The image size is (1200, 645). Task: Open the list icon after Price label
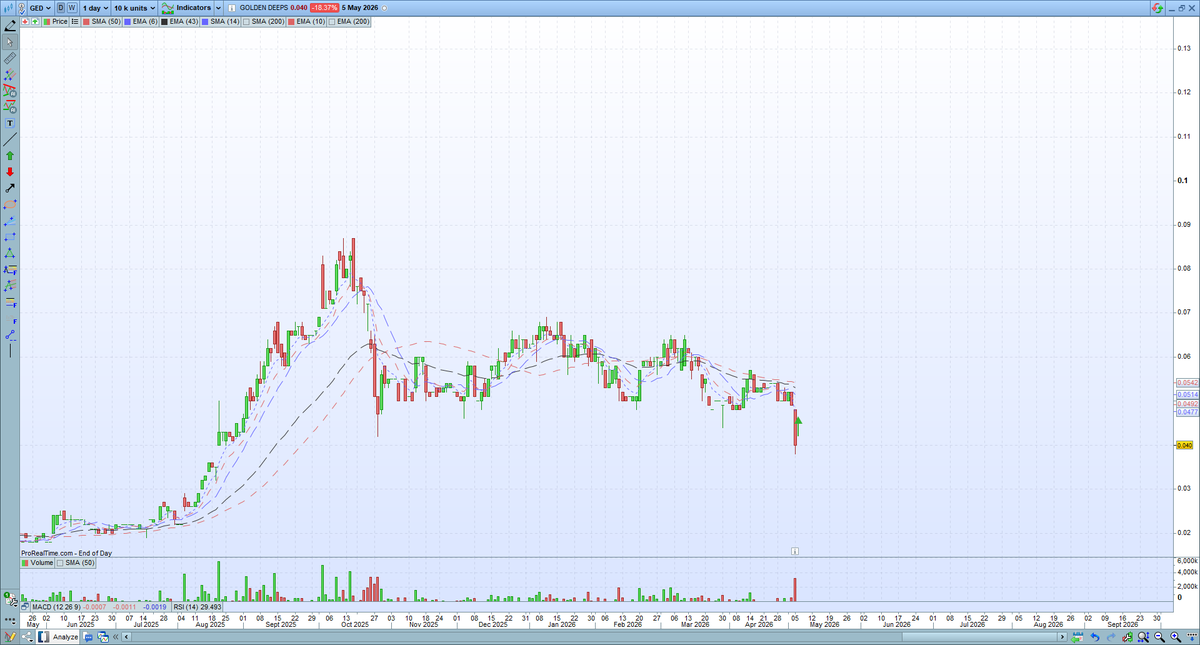(x=75, y=21)
